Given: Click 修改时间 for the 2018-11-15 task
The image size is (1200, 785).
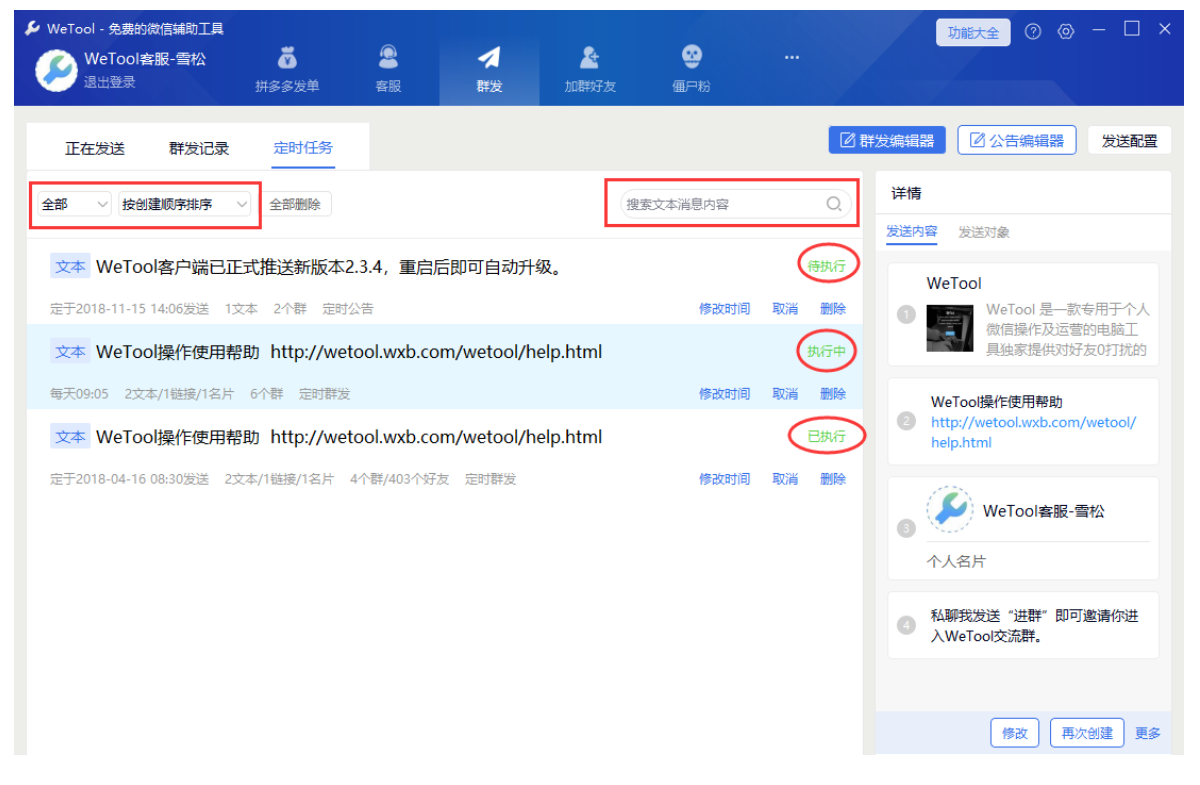Looking at the screenshot, I should tap(724, 309).
